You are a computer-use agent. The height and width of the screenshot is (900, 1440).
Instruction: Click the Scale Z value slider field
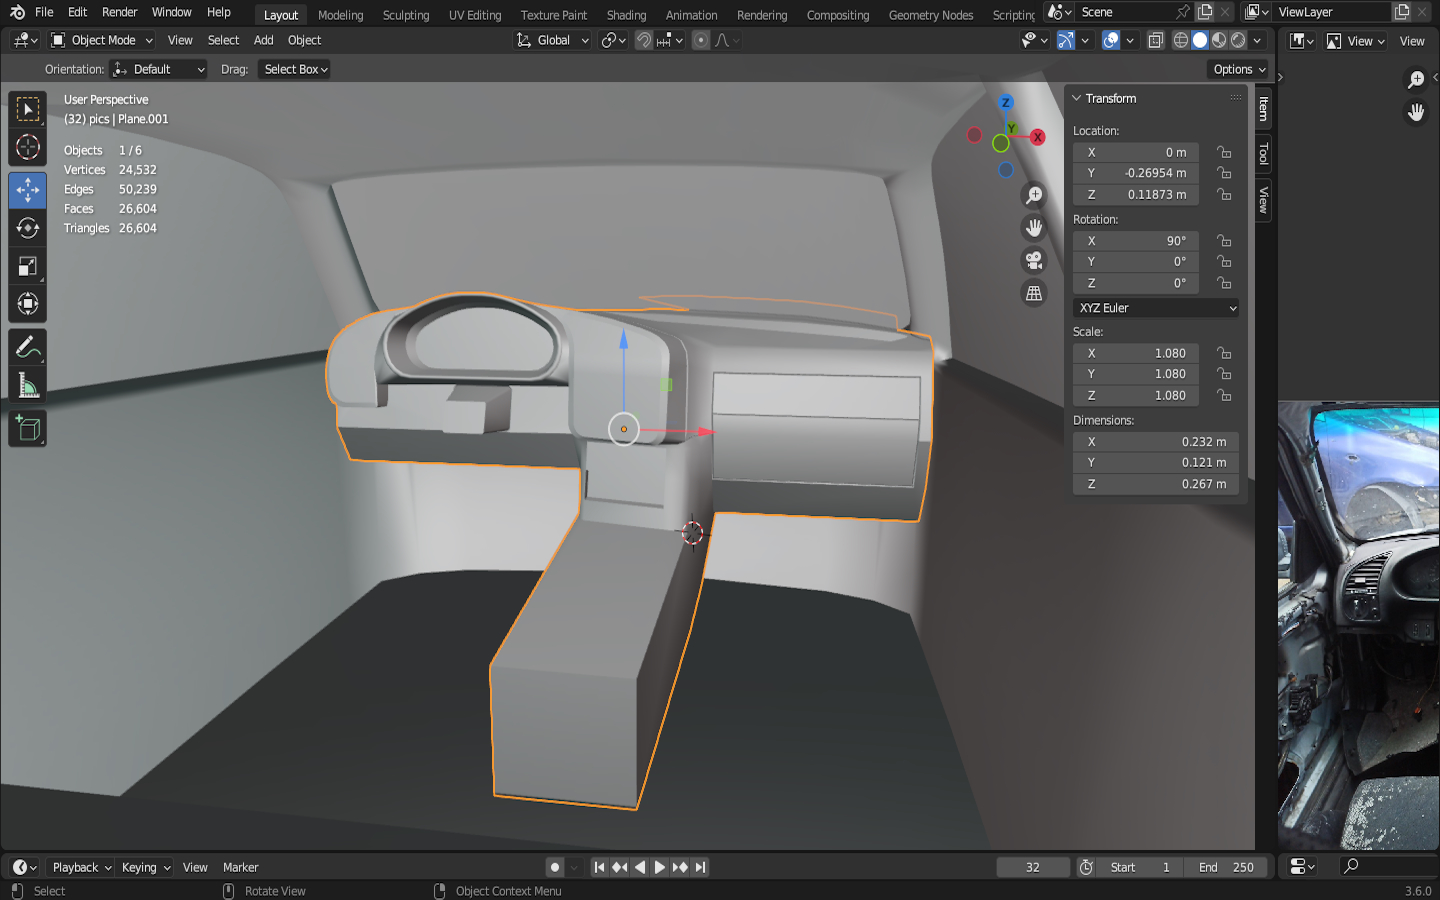click(x=1136, y=395)
